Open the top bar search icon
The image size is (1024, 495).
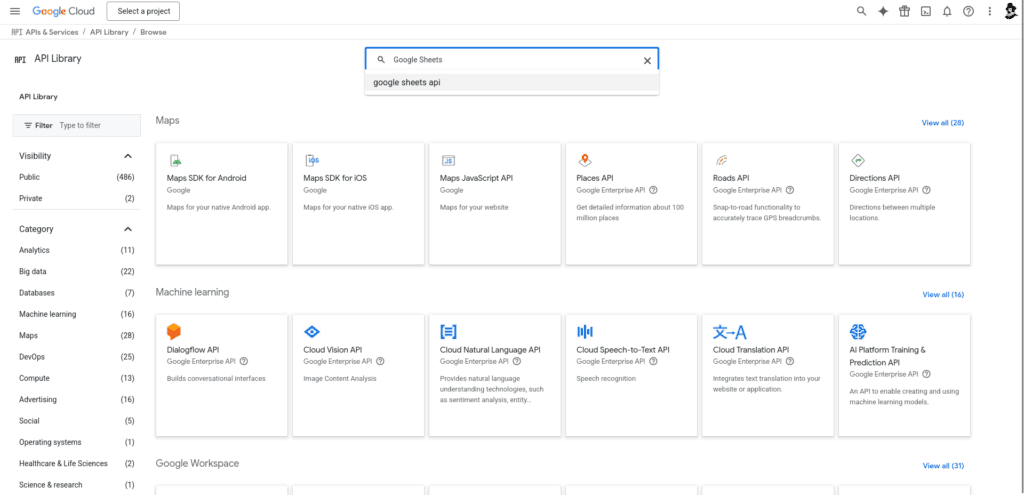[861, 11]
